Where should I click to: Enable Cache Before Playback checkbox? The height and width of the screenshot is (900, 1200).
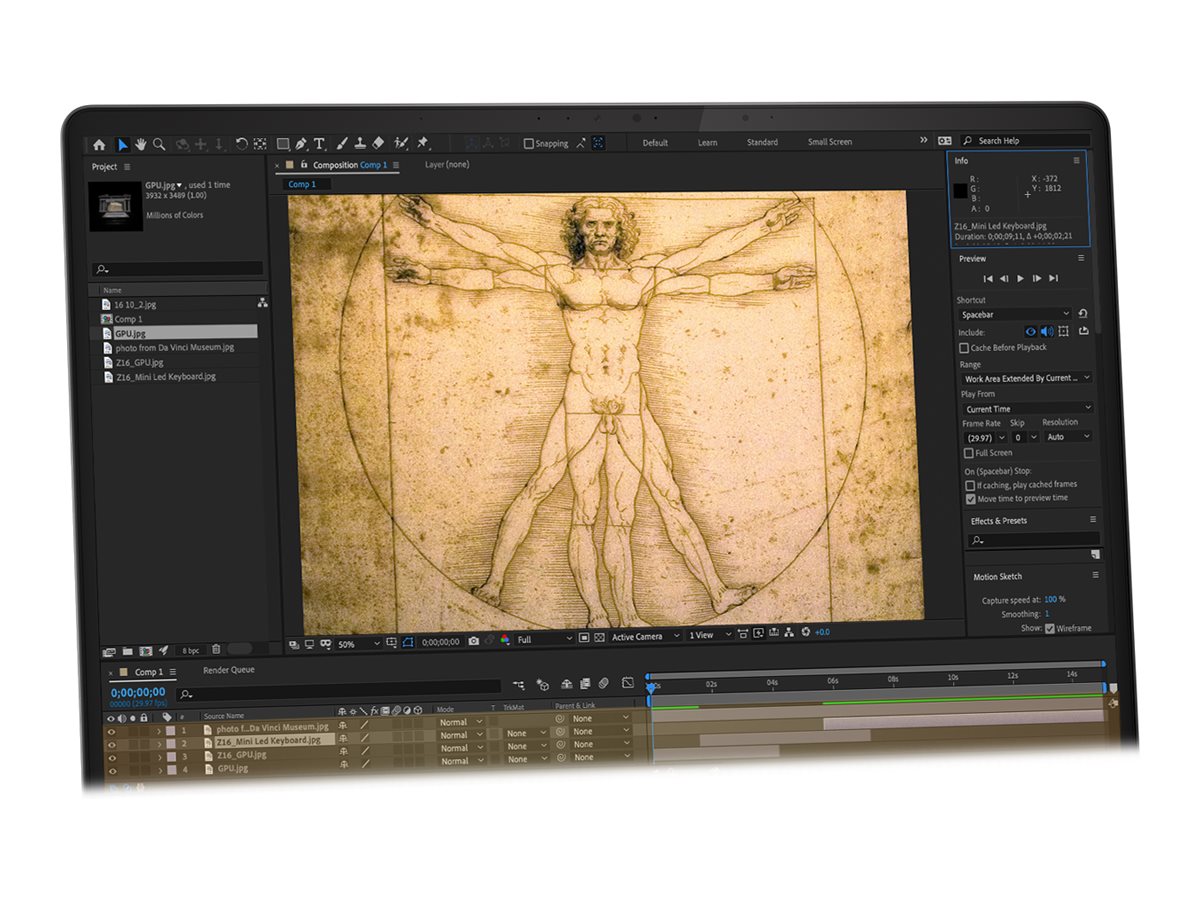(x=964, y=348)
